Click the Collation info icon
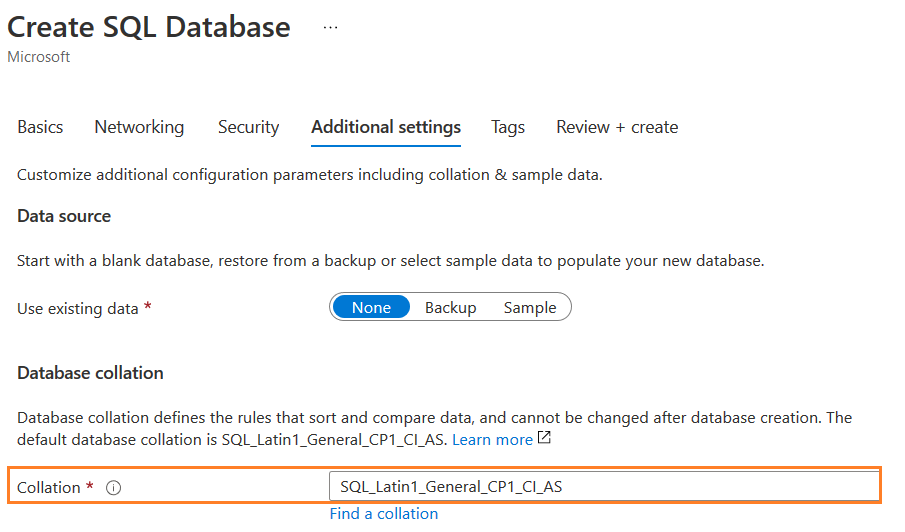Viewport: 905px width, 532px height. (x=113, y=488)
